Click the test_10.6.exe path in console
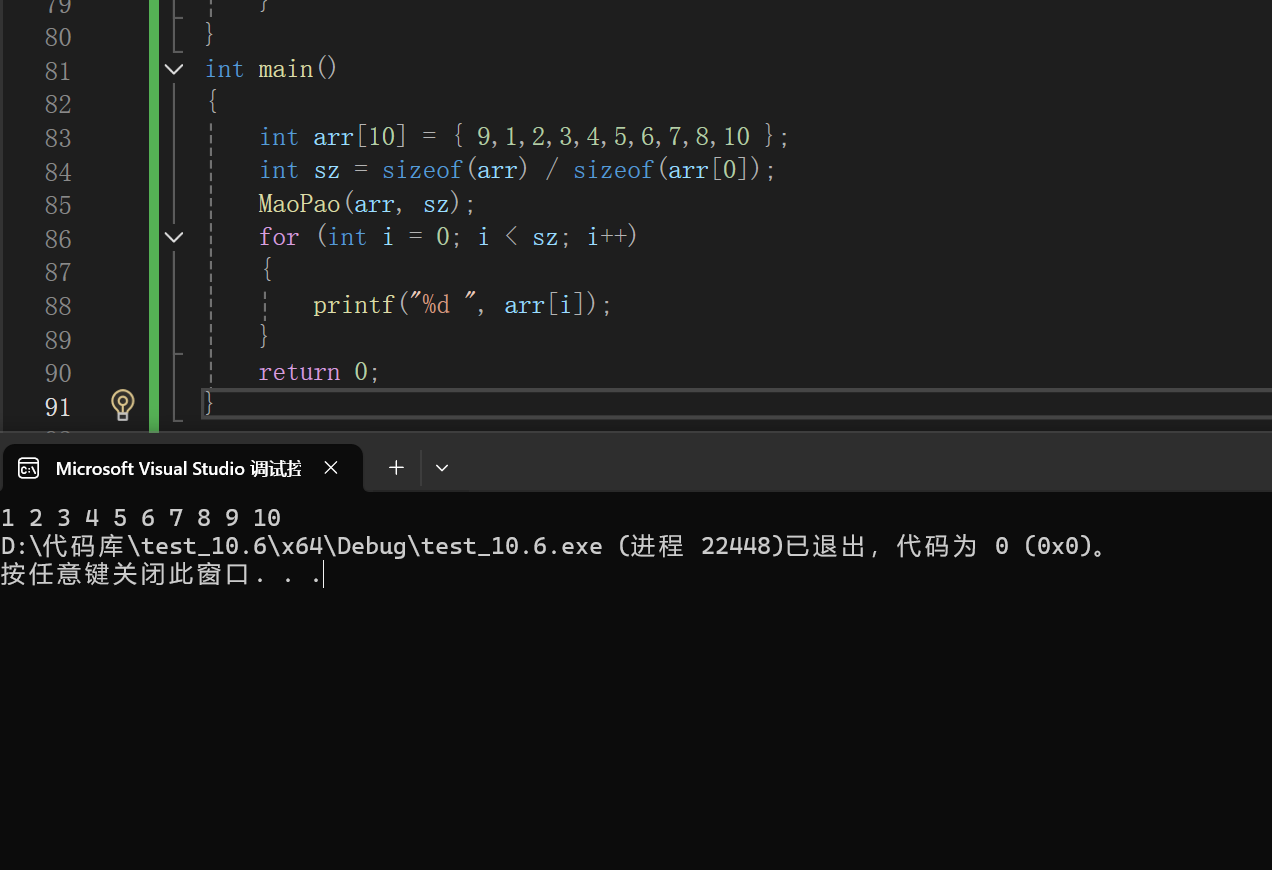Image resolution: width=1272 pixels, height=870 pixels. tap(302, 546)
